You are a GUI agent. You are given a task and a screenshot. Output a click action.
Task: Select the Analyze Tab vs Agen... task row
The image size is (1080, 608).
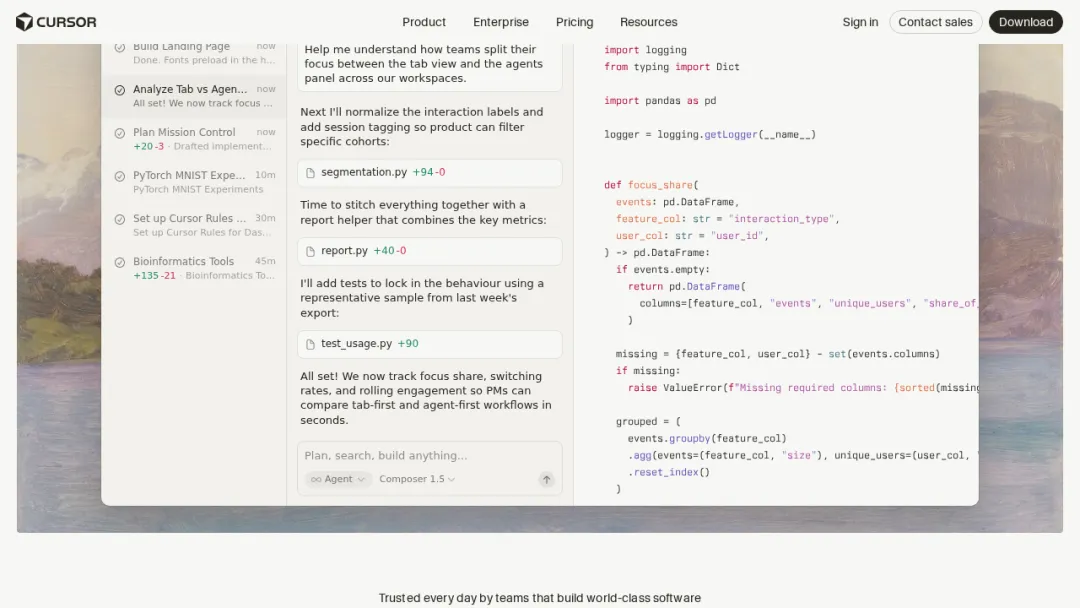pyautogui.click(x=194, y=96)
